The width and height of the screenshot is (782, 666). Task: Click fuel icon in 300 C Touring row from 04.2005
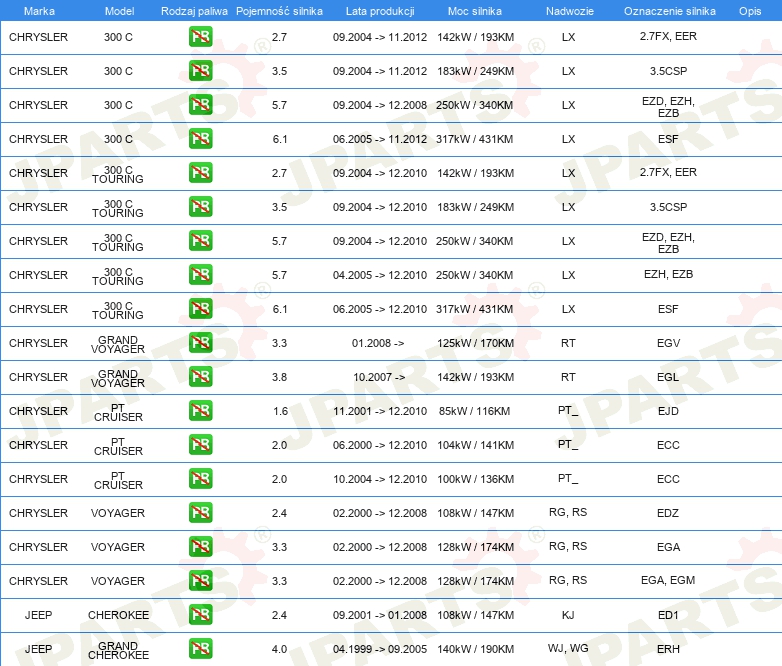click(x=200, y=274)
